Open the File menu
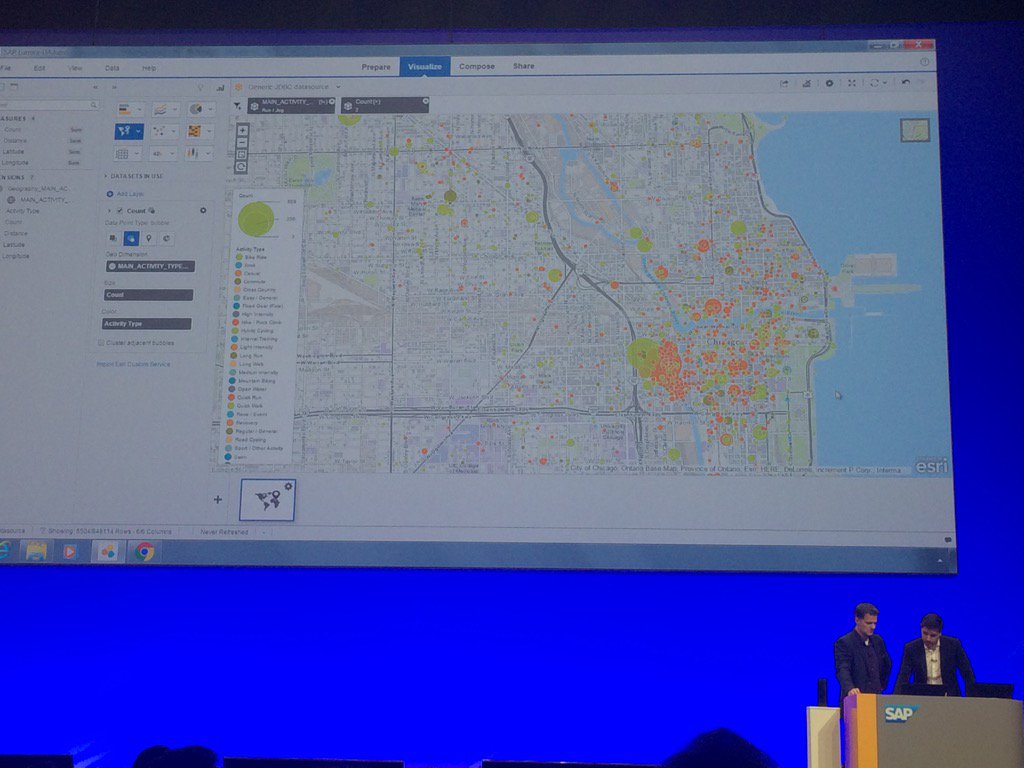The width and height of the screenshot is (1024, 768). (x=5, y=68)
